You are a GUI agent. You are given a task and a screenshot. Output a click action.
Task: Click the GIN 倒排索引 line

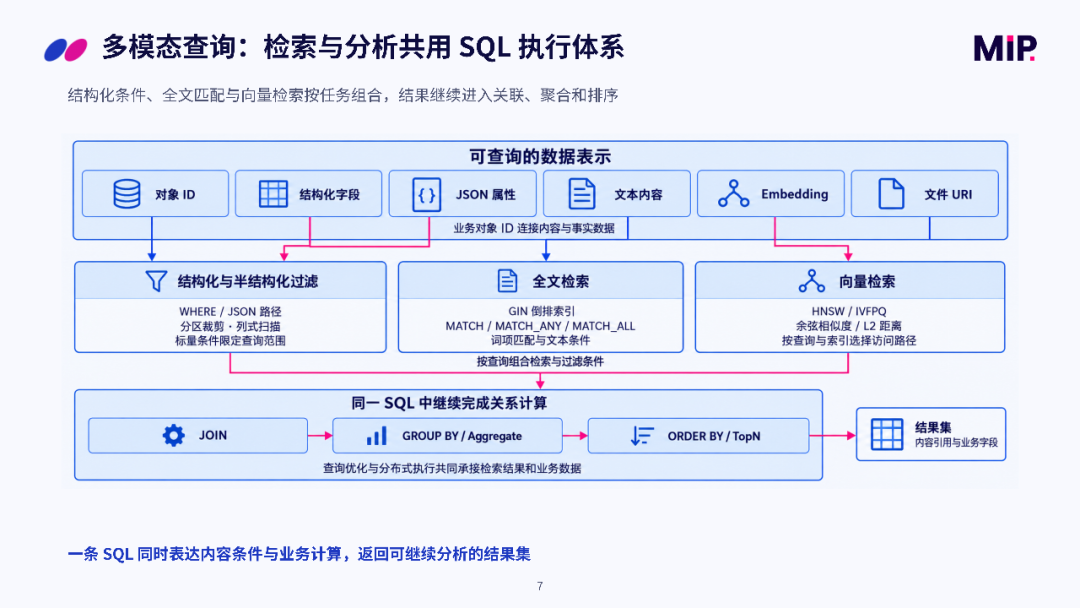[x=541, y=311]
